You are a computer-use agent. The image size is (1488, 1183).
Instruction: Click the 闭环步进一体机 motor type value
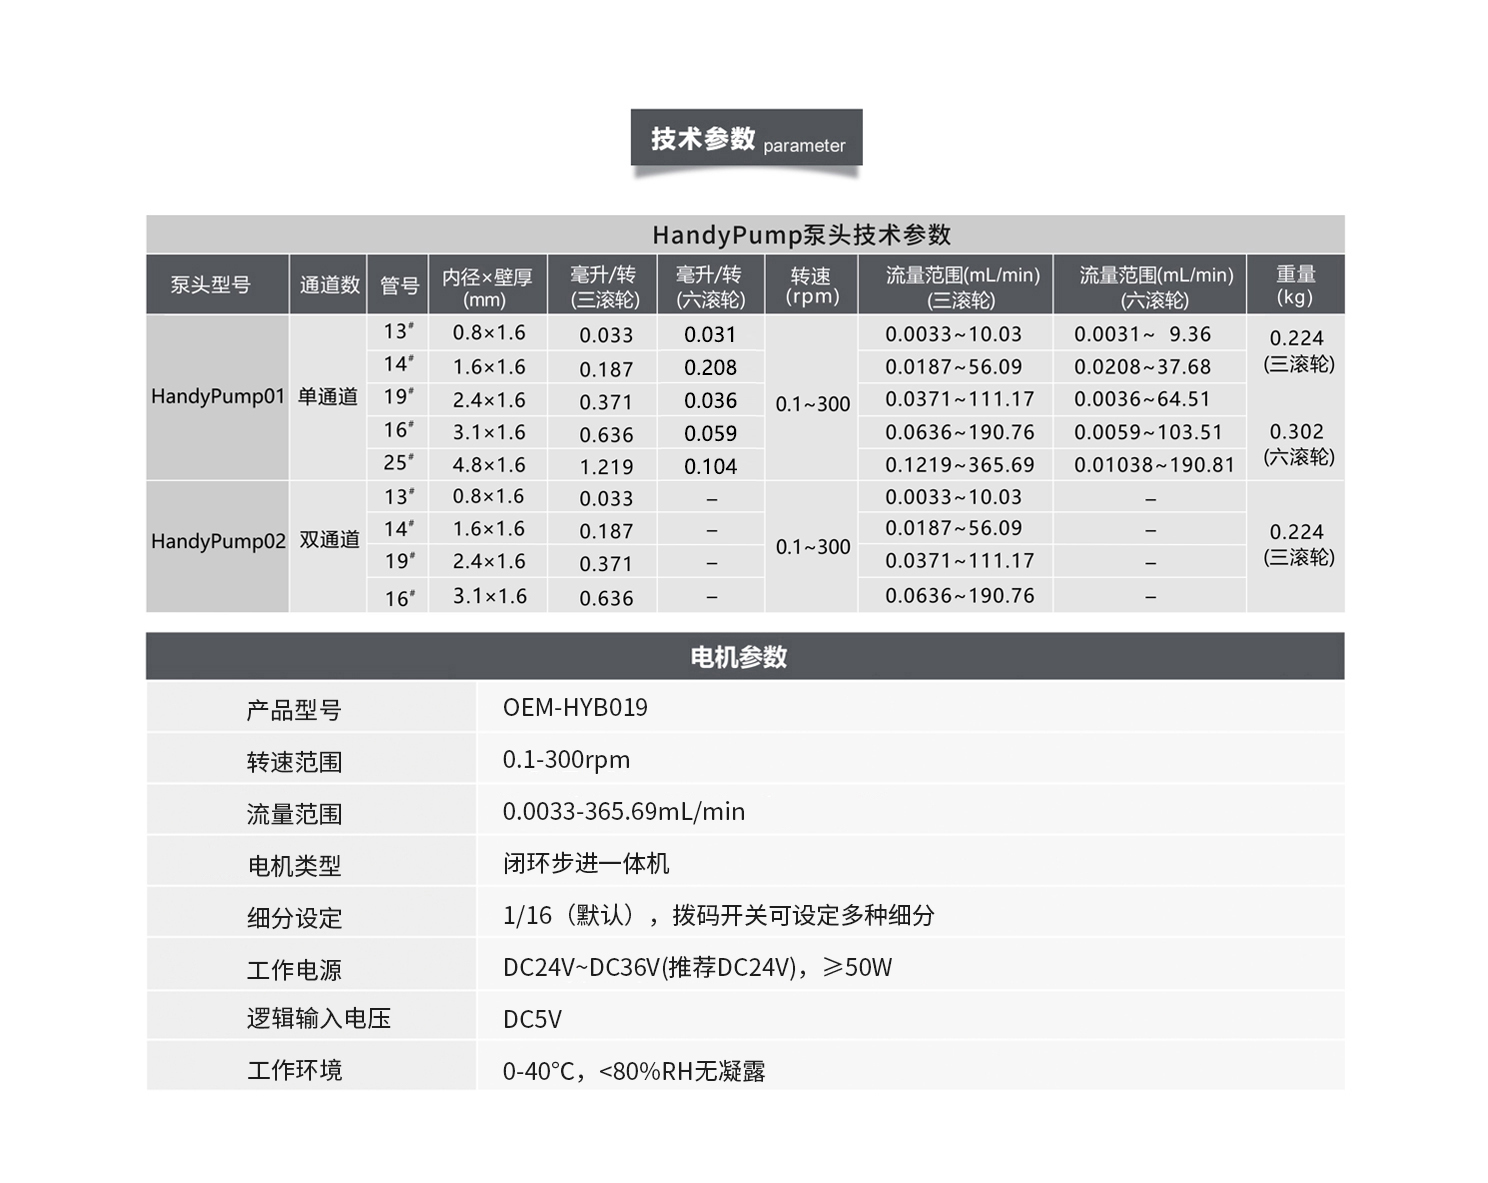[x=586, y=863]
